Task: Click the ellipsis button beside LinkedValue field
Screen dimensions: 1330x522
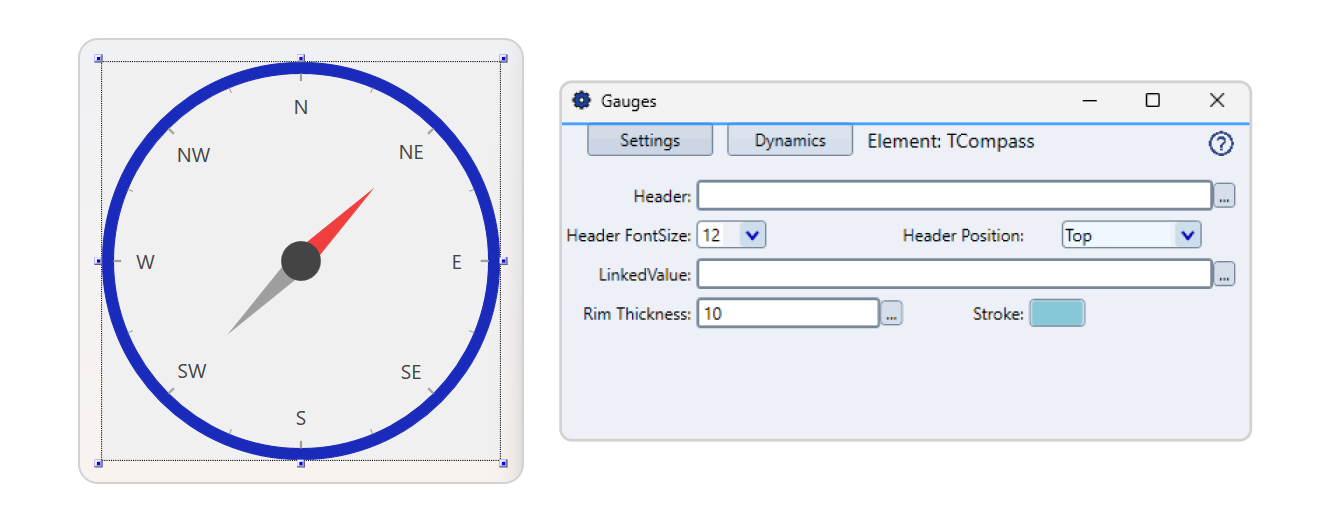Action: click(x=1225, y=274)
